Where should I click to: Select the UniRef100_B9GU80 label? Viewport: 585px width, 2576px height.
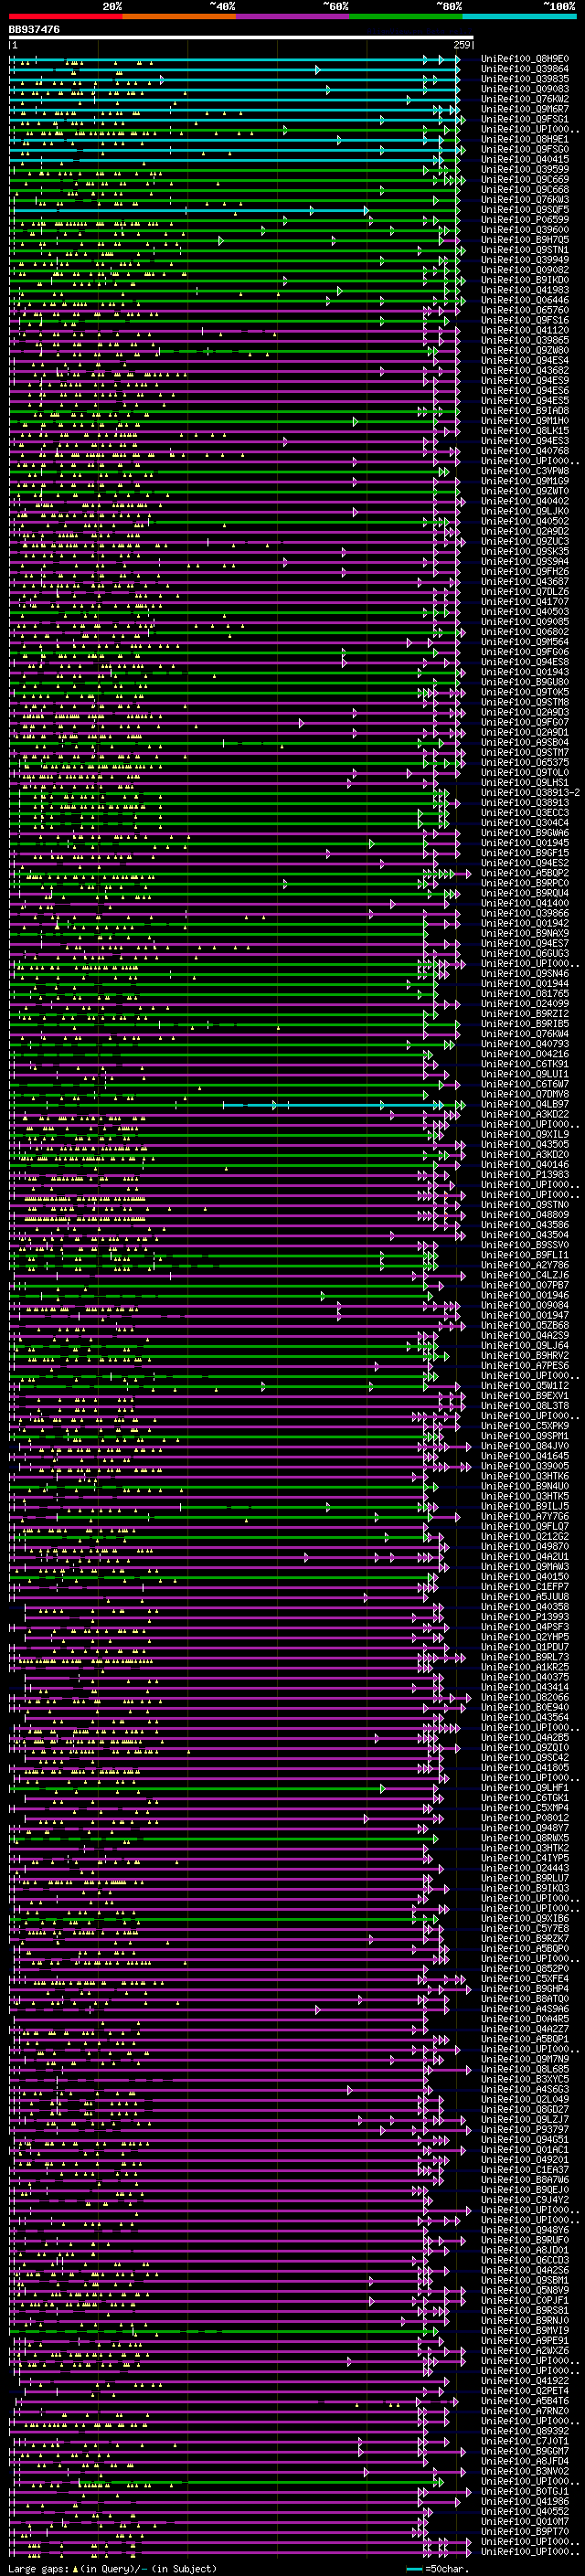click(525, 682)
